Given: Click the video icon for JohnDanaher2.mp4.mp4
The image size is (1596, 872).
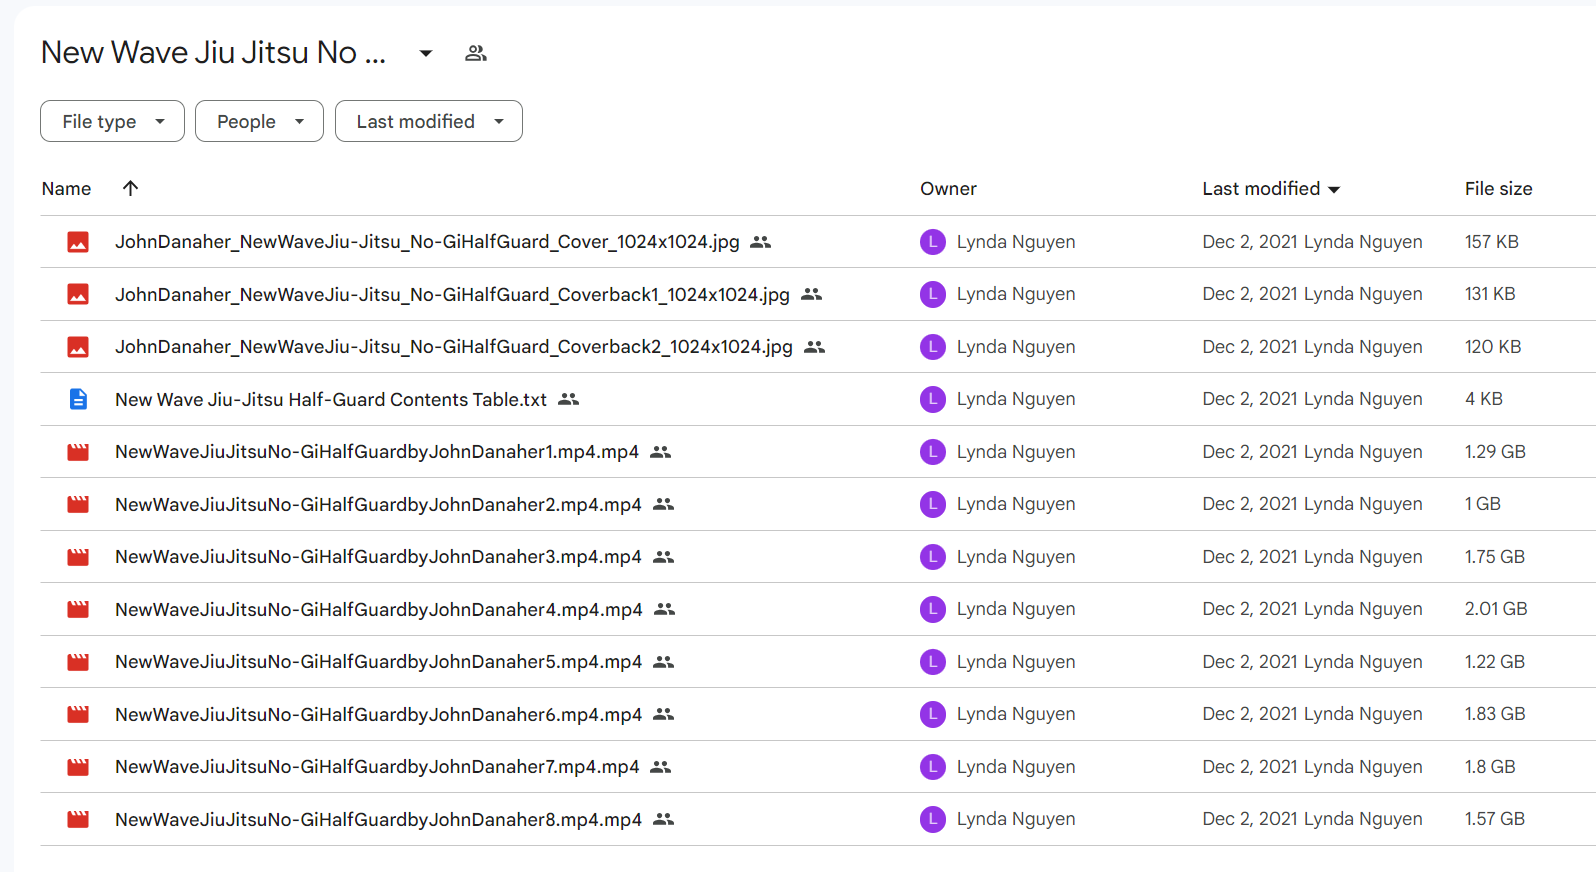Looking at the screenshot, I should [x=78, y=504].
